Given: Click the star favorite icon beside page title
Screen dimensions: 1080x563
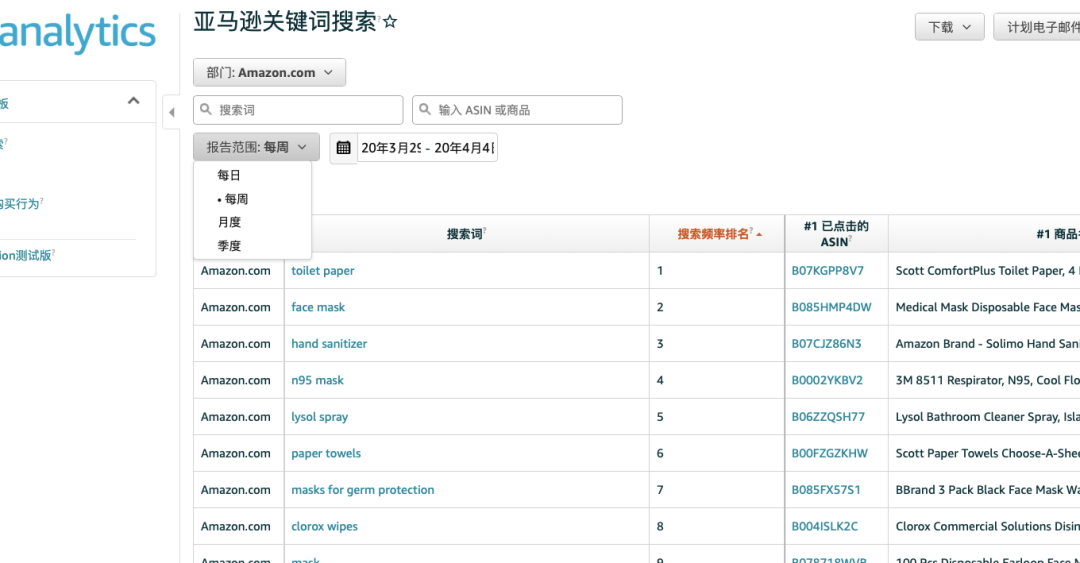Looking at the screenshot, I should (x=390, y=22).
